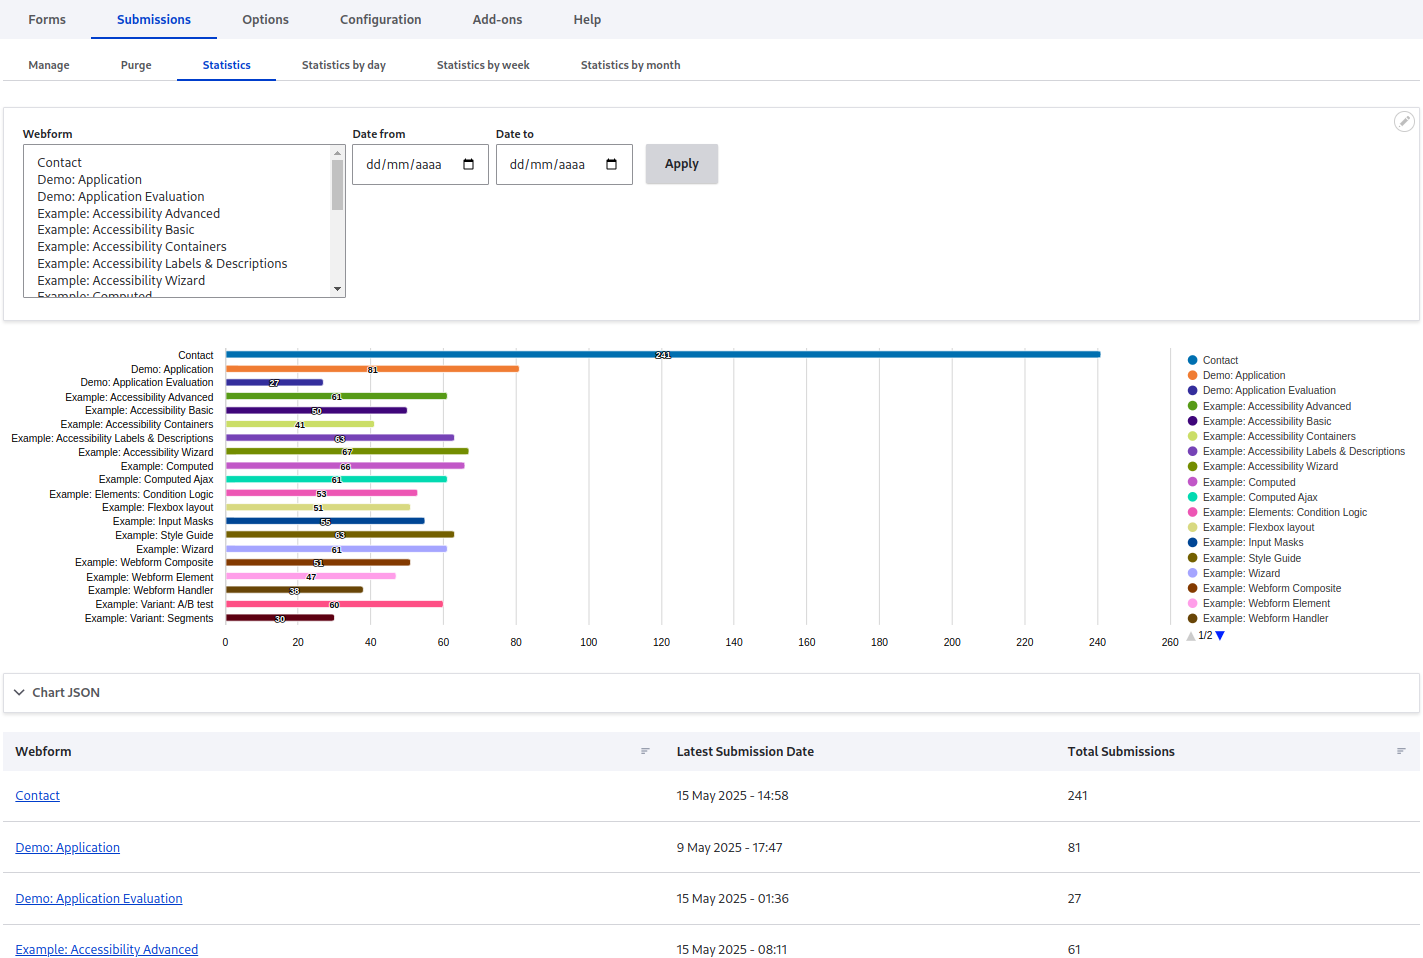
Task: Click the "15 May 2025 - 14:58" date cell
Action: [732, 795]
